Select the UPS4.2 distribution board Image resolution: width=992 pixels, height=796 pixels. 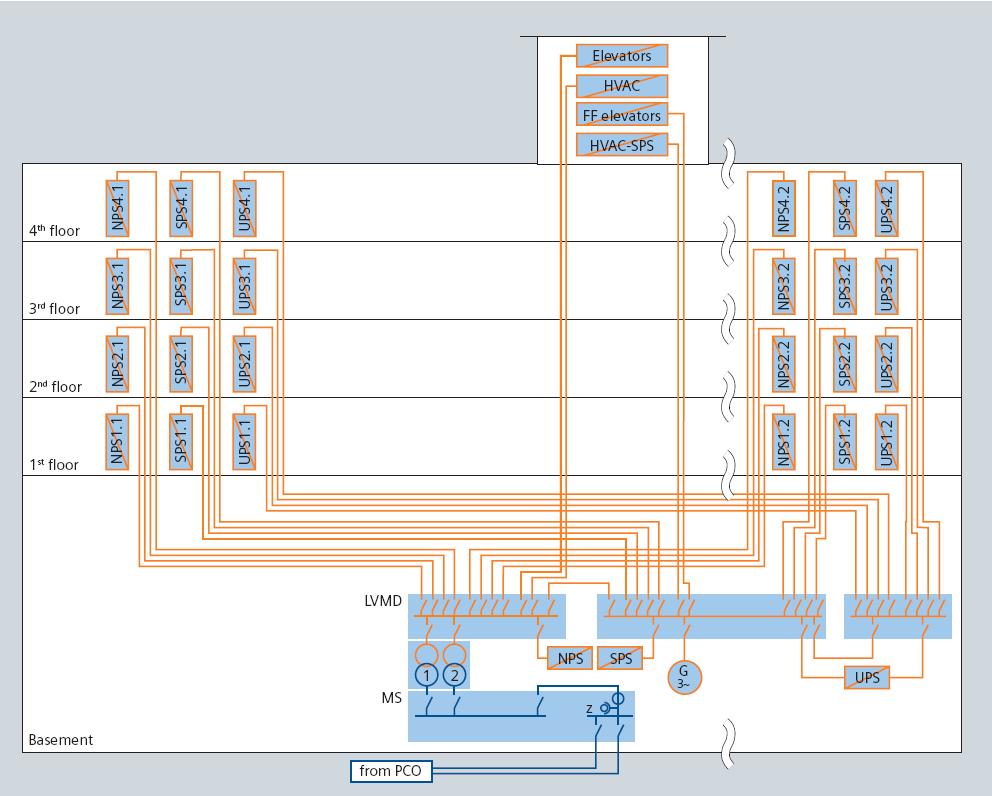[887, 207]
